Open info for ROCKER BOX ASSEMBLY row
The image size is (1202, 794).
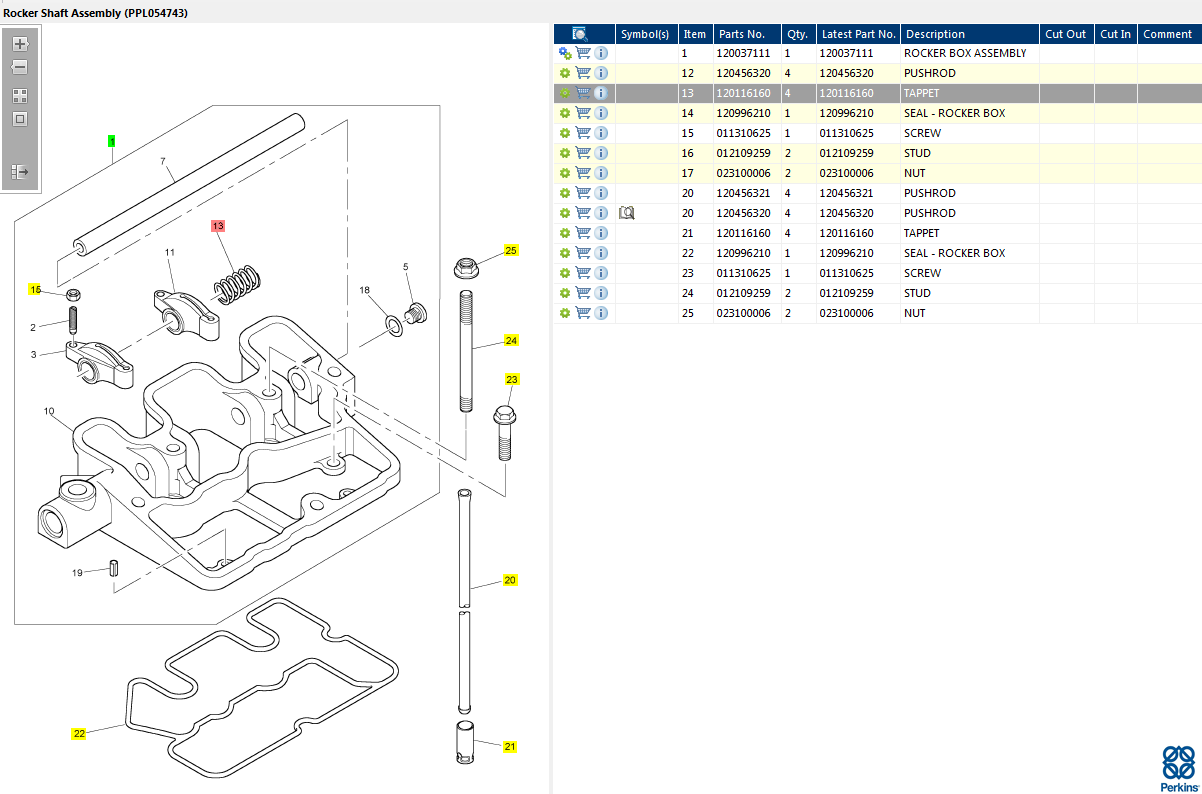tap(601, 53)
